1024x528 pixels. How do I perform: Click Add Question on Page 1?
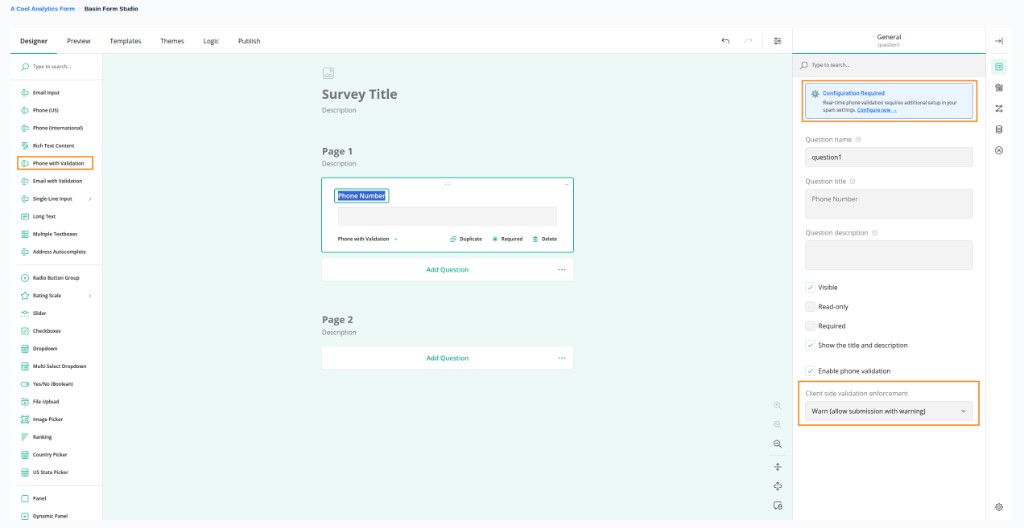tap(447, 269)
